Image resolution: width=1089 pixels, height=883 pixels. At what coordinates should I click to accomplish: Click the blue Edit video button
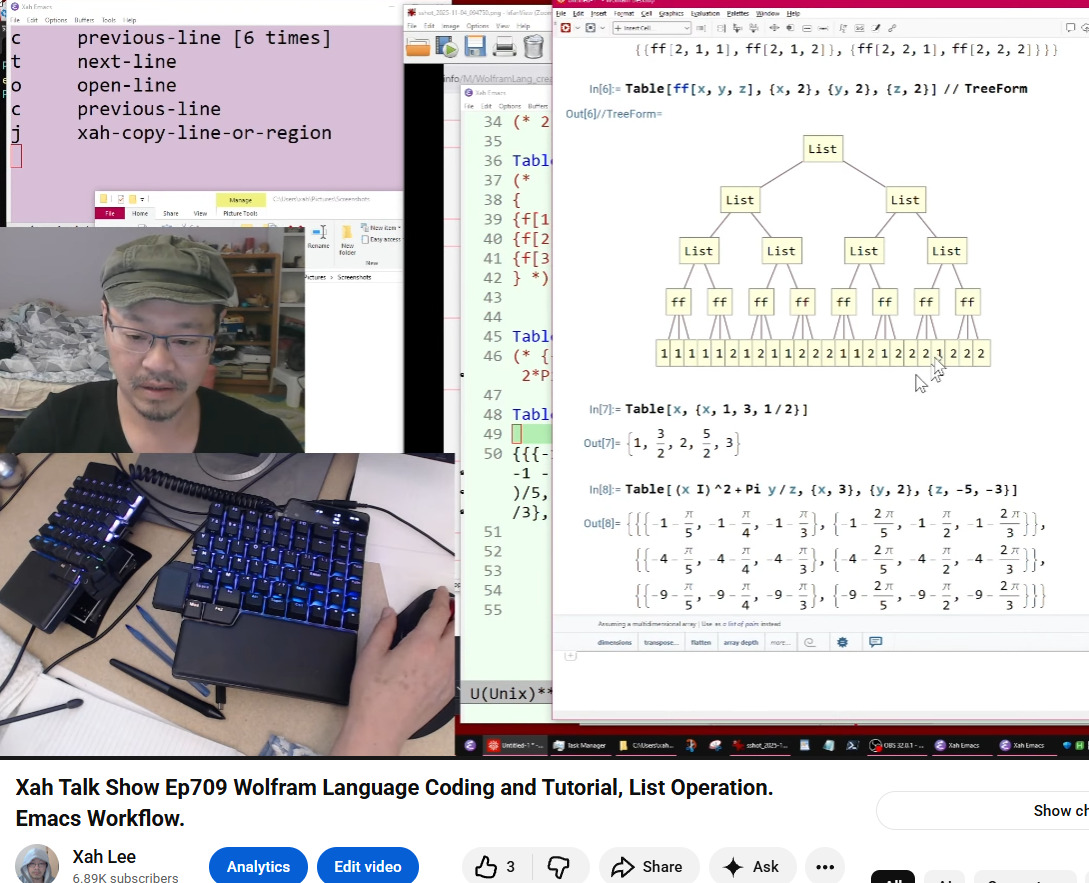click(367, 866)
